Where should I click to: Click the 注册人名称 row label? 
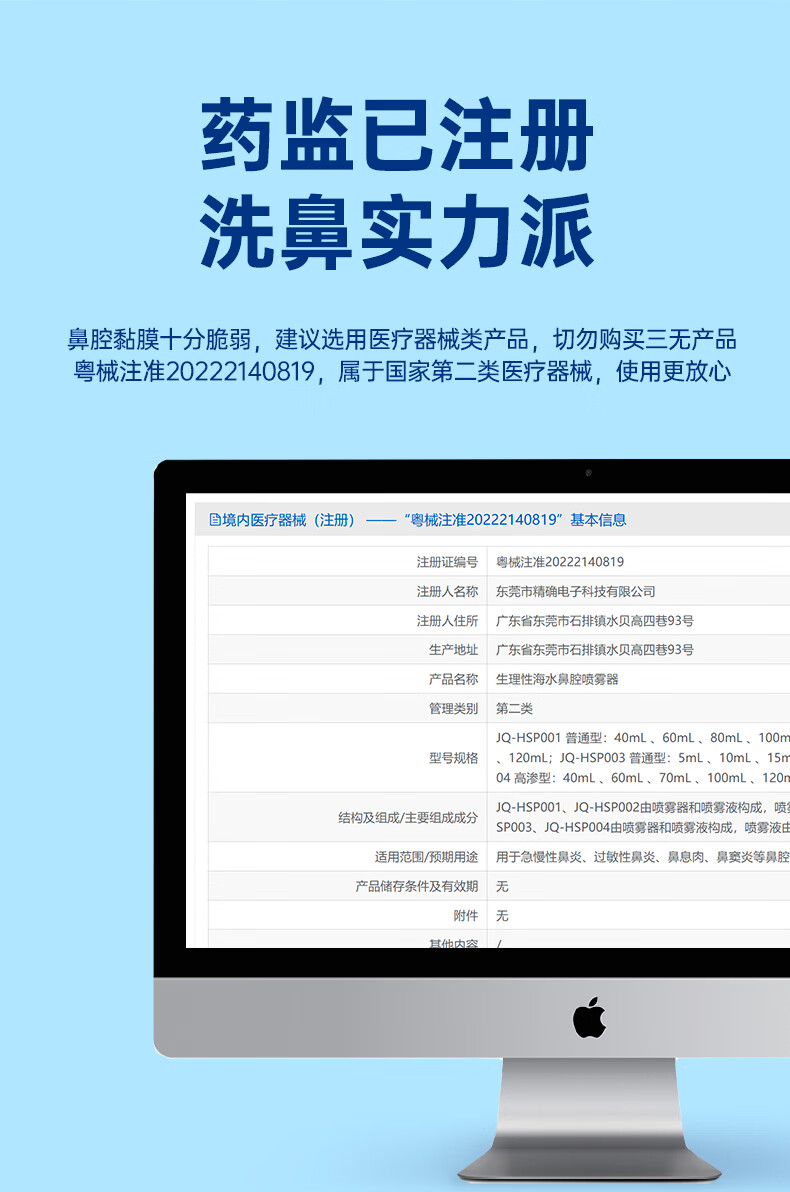click(447, 591)
